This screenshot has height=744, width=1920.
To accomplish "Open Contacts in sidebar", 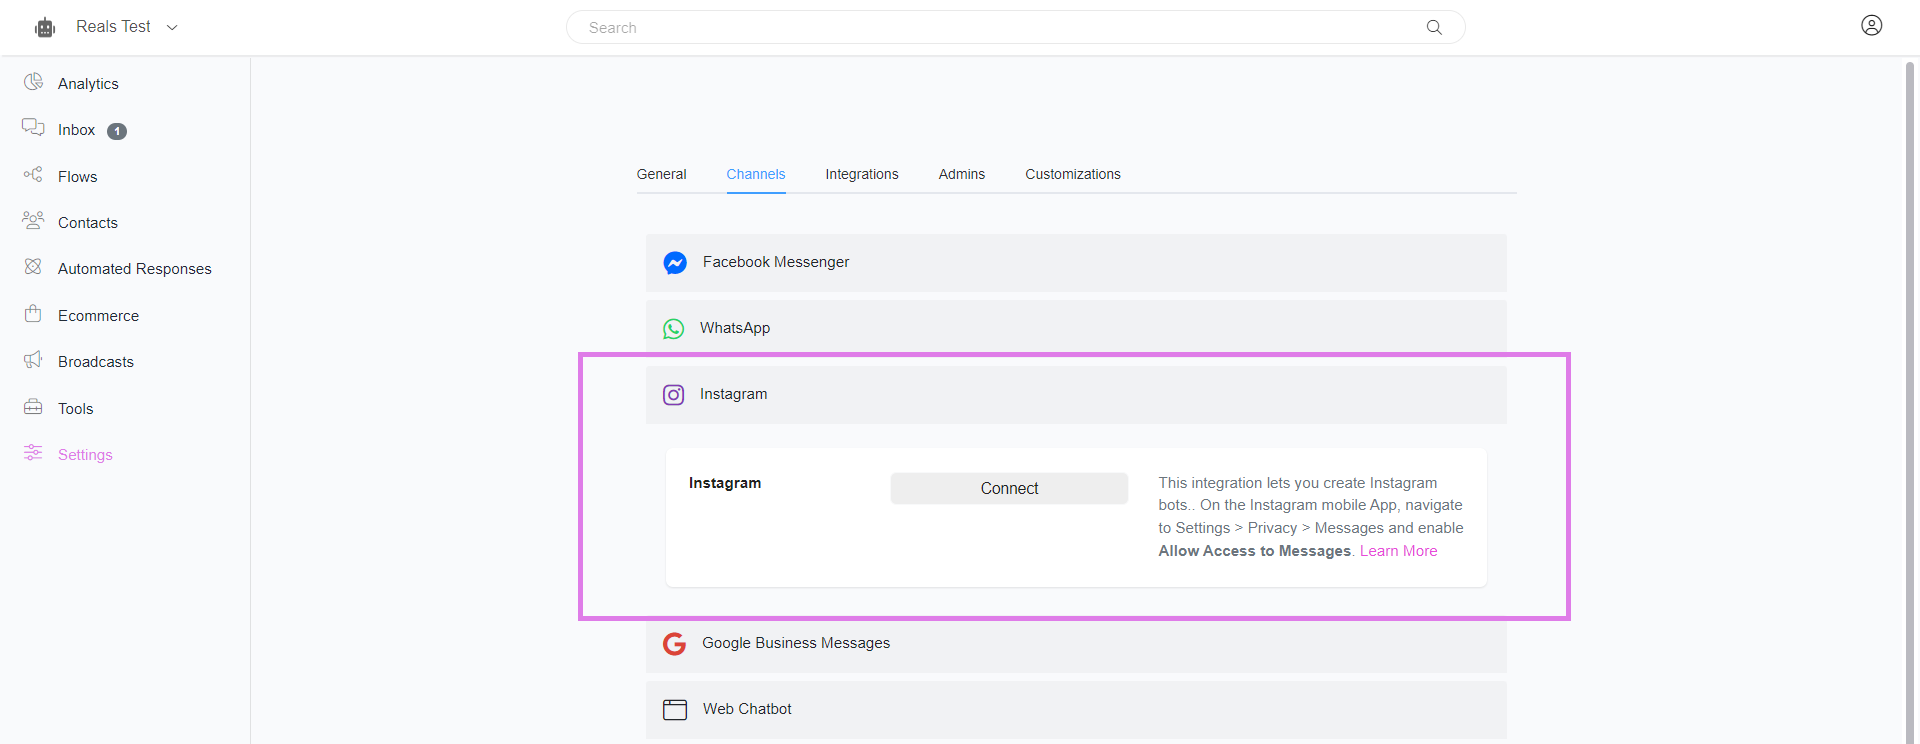I will point(88,223).
